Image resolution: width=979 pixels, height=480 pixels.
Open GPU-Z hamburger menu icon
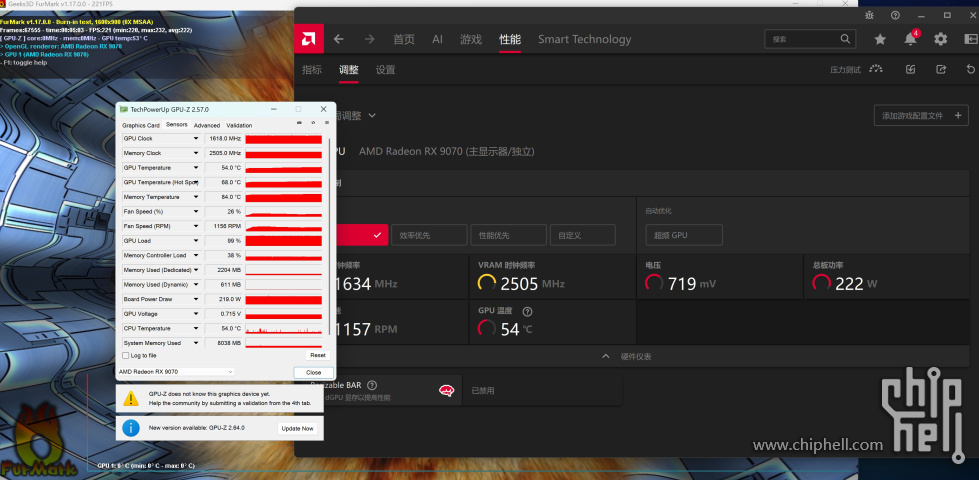click(x=326, y=123)
